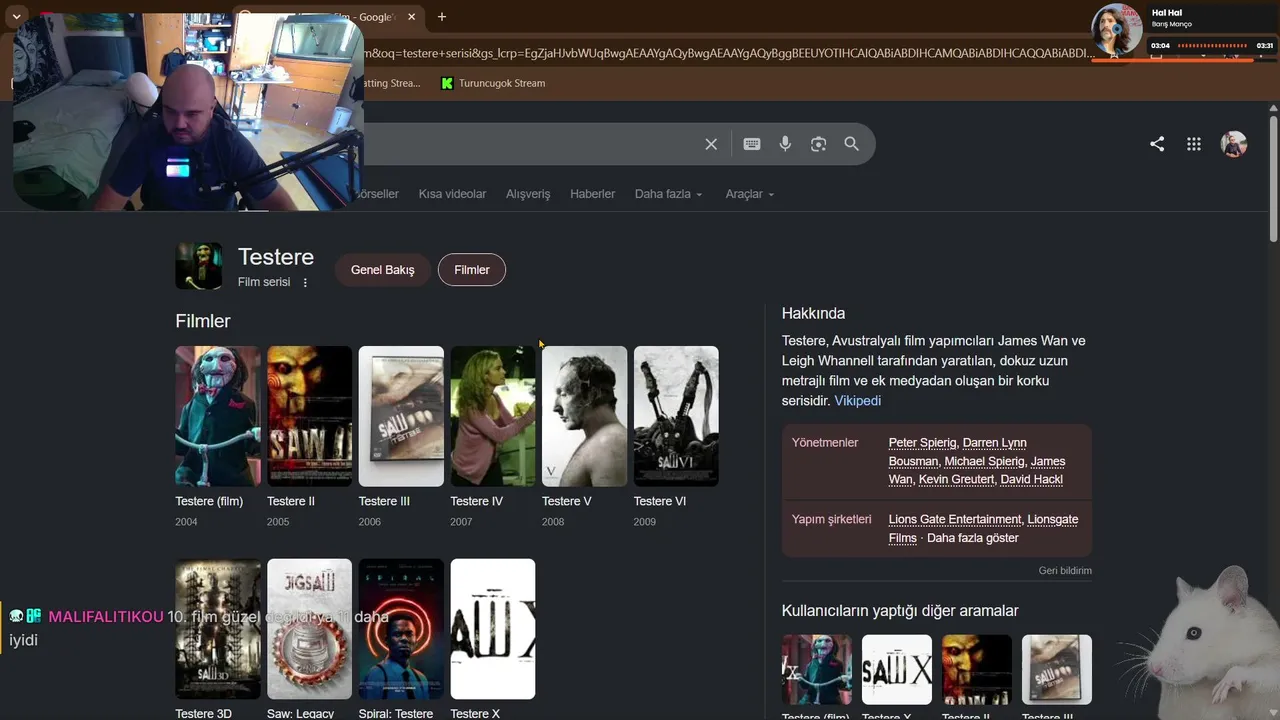Open the Testere IV poster
Screen dimensions: 1280x720
[493, 416]
